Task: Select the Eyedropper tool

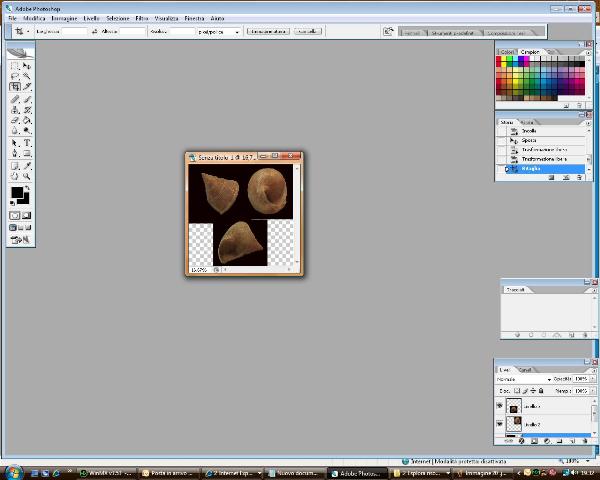Action: point(27,166)
